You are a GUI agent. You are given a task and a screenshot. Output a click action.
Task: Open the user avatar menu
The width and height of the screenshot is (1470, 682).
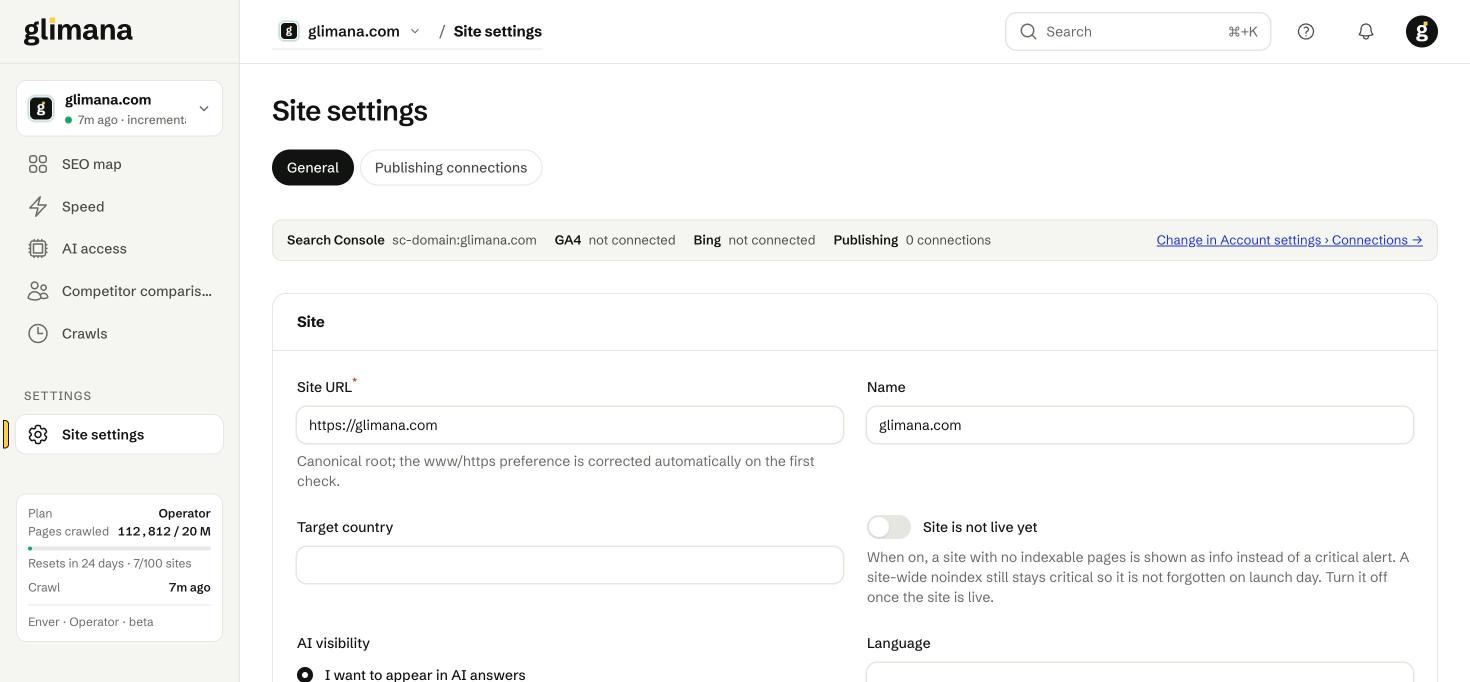pyautogui.click(x=1422, y=31)
